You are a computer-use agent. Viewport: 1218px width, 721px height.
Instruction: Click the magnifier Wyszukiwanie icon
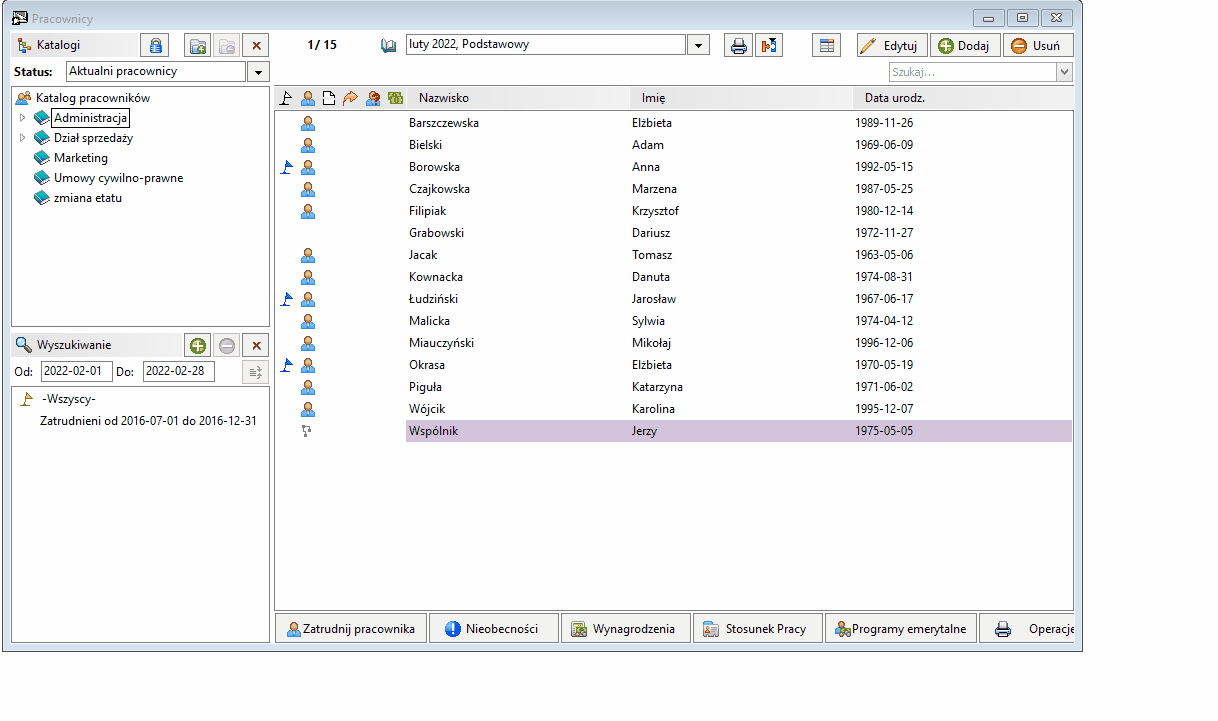(x=24, y=345)
